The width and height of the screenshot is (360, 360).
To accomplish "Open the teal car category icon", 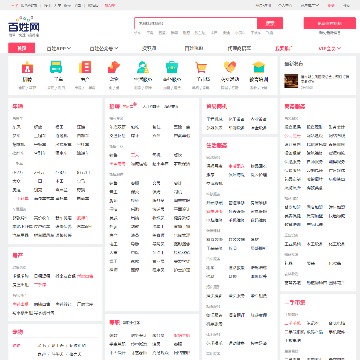I will coord(56,67).
